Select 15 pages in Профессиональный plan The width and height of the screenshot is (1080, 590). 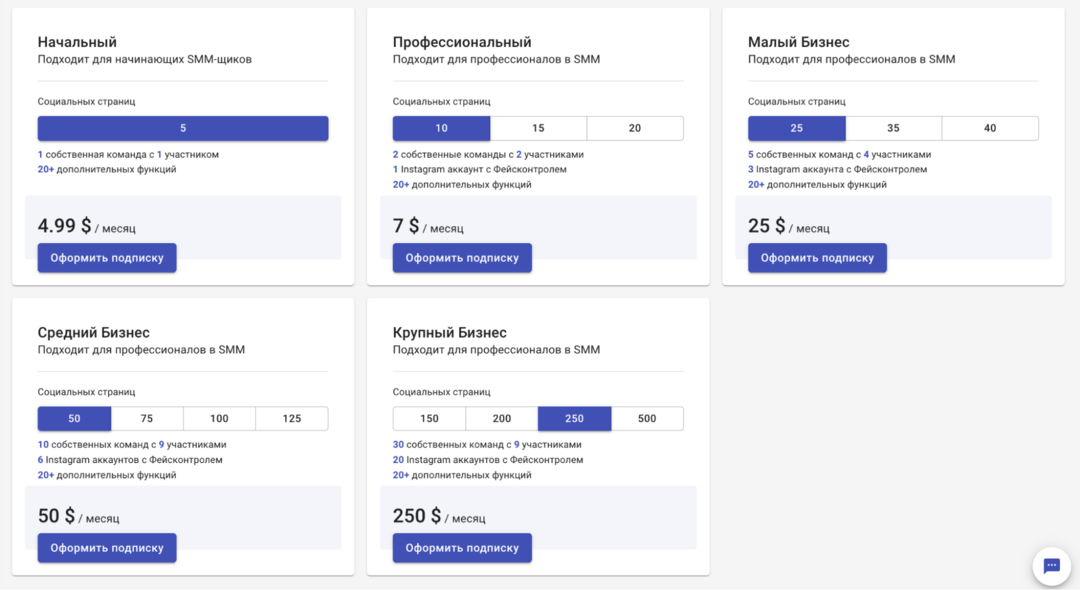[538, 128]
